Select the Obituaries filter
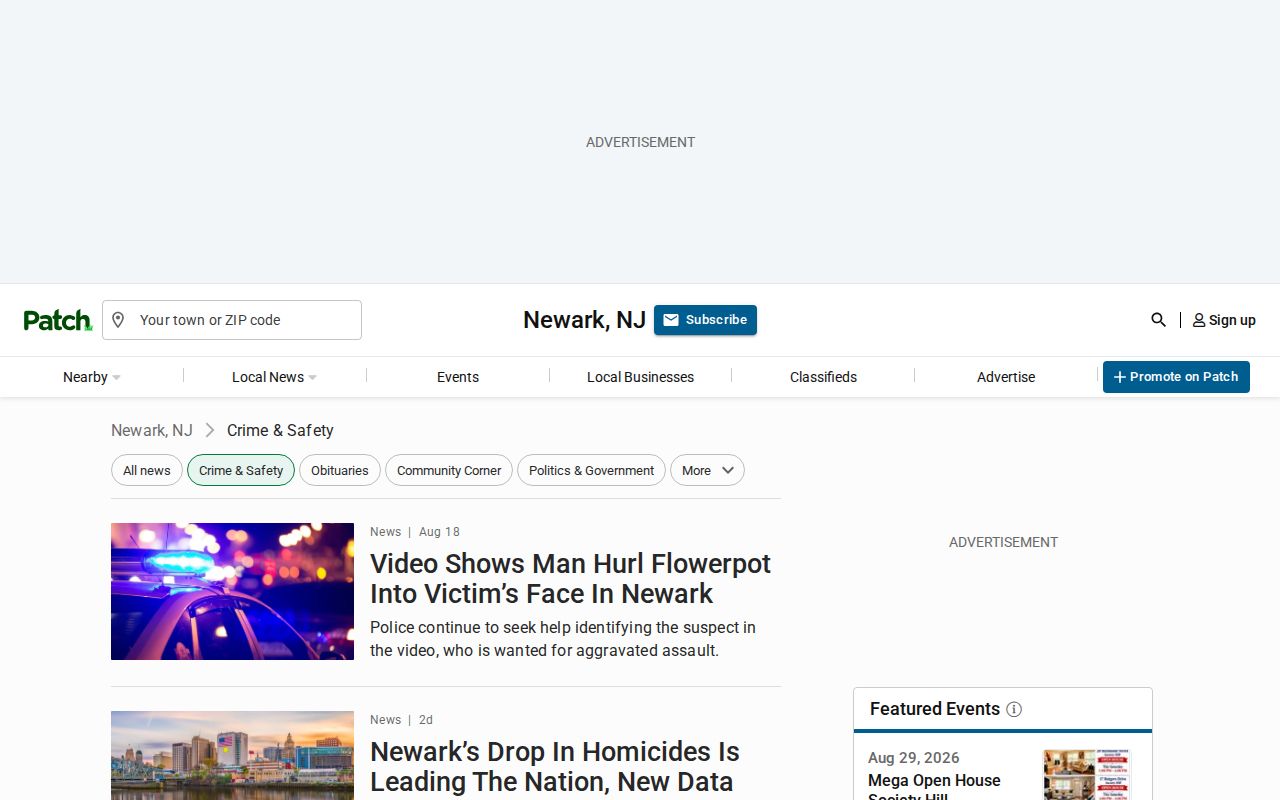The height and width of the screenshot is (800, 1280). click(340, 470)
